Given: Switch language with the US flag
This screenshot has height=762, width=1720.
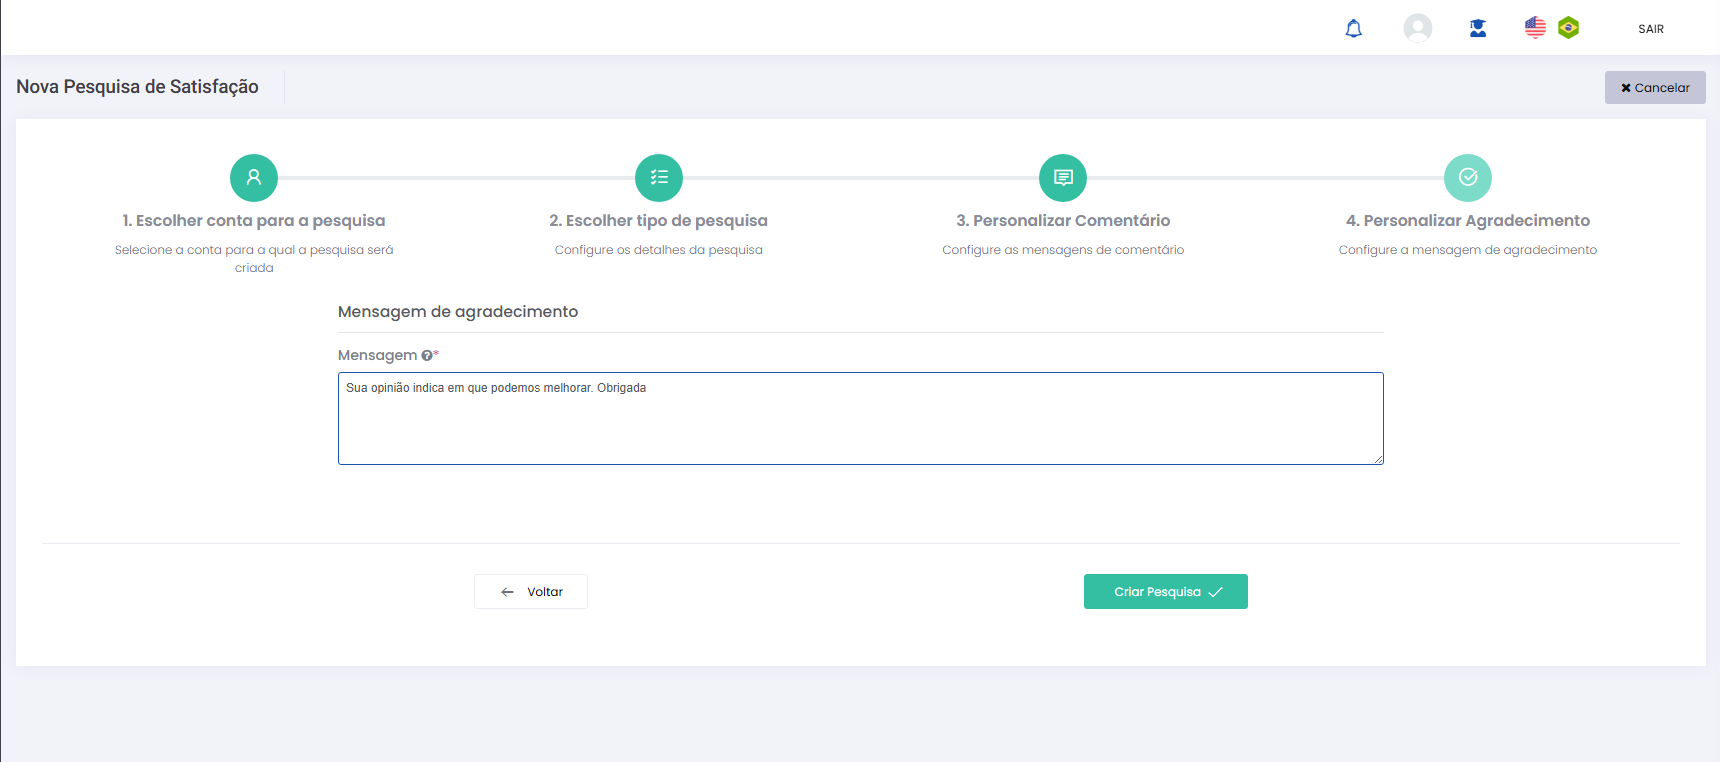Looking at the screenshot, I should [1535, 28].
